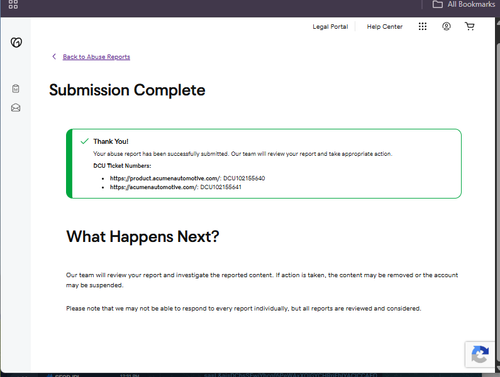Open the Help Center link
The image size is (500, 377).
click(x=385, y=27)
